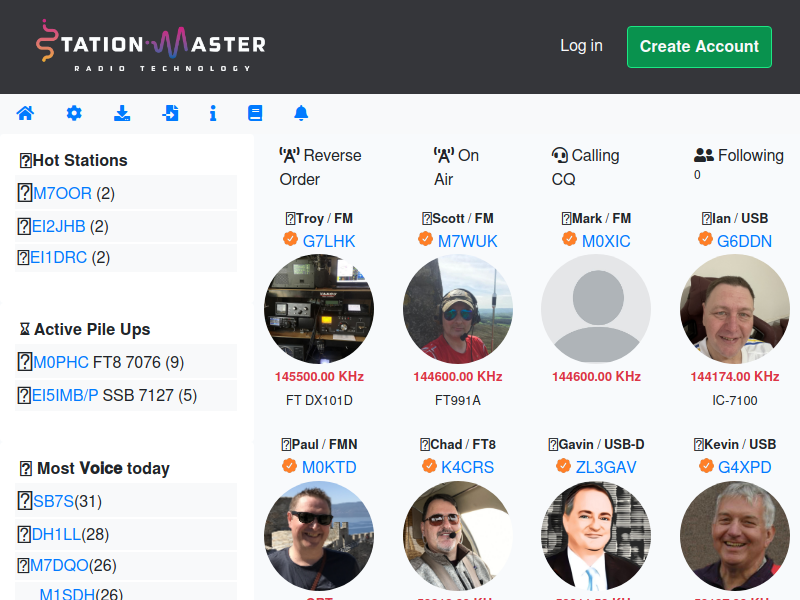
Task: Open most voice station SB7S
Action: click(54, 501)
